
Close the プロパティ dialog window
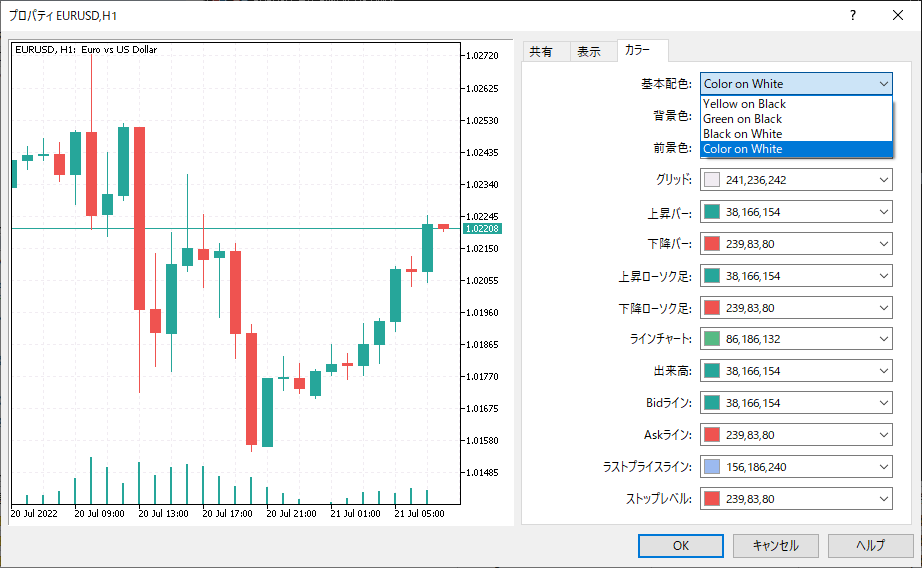tap(897, 16)
